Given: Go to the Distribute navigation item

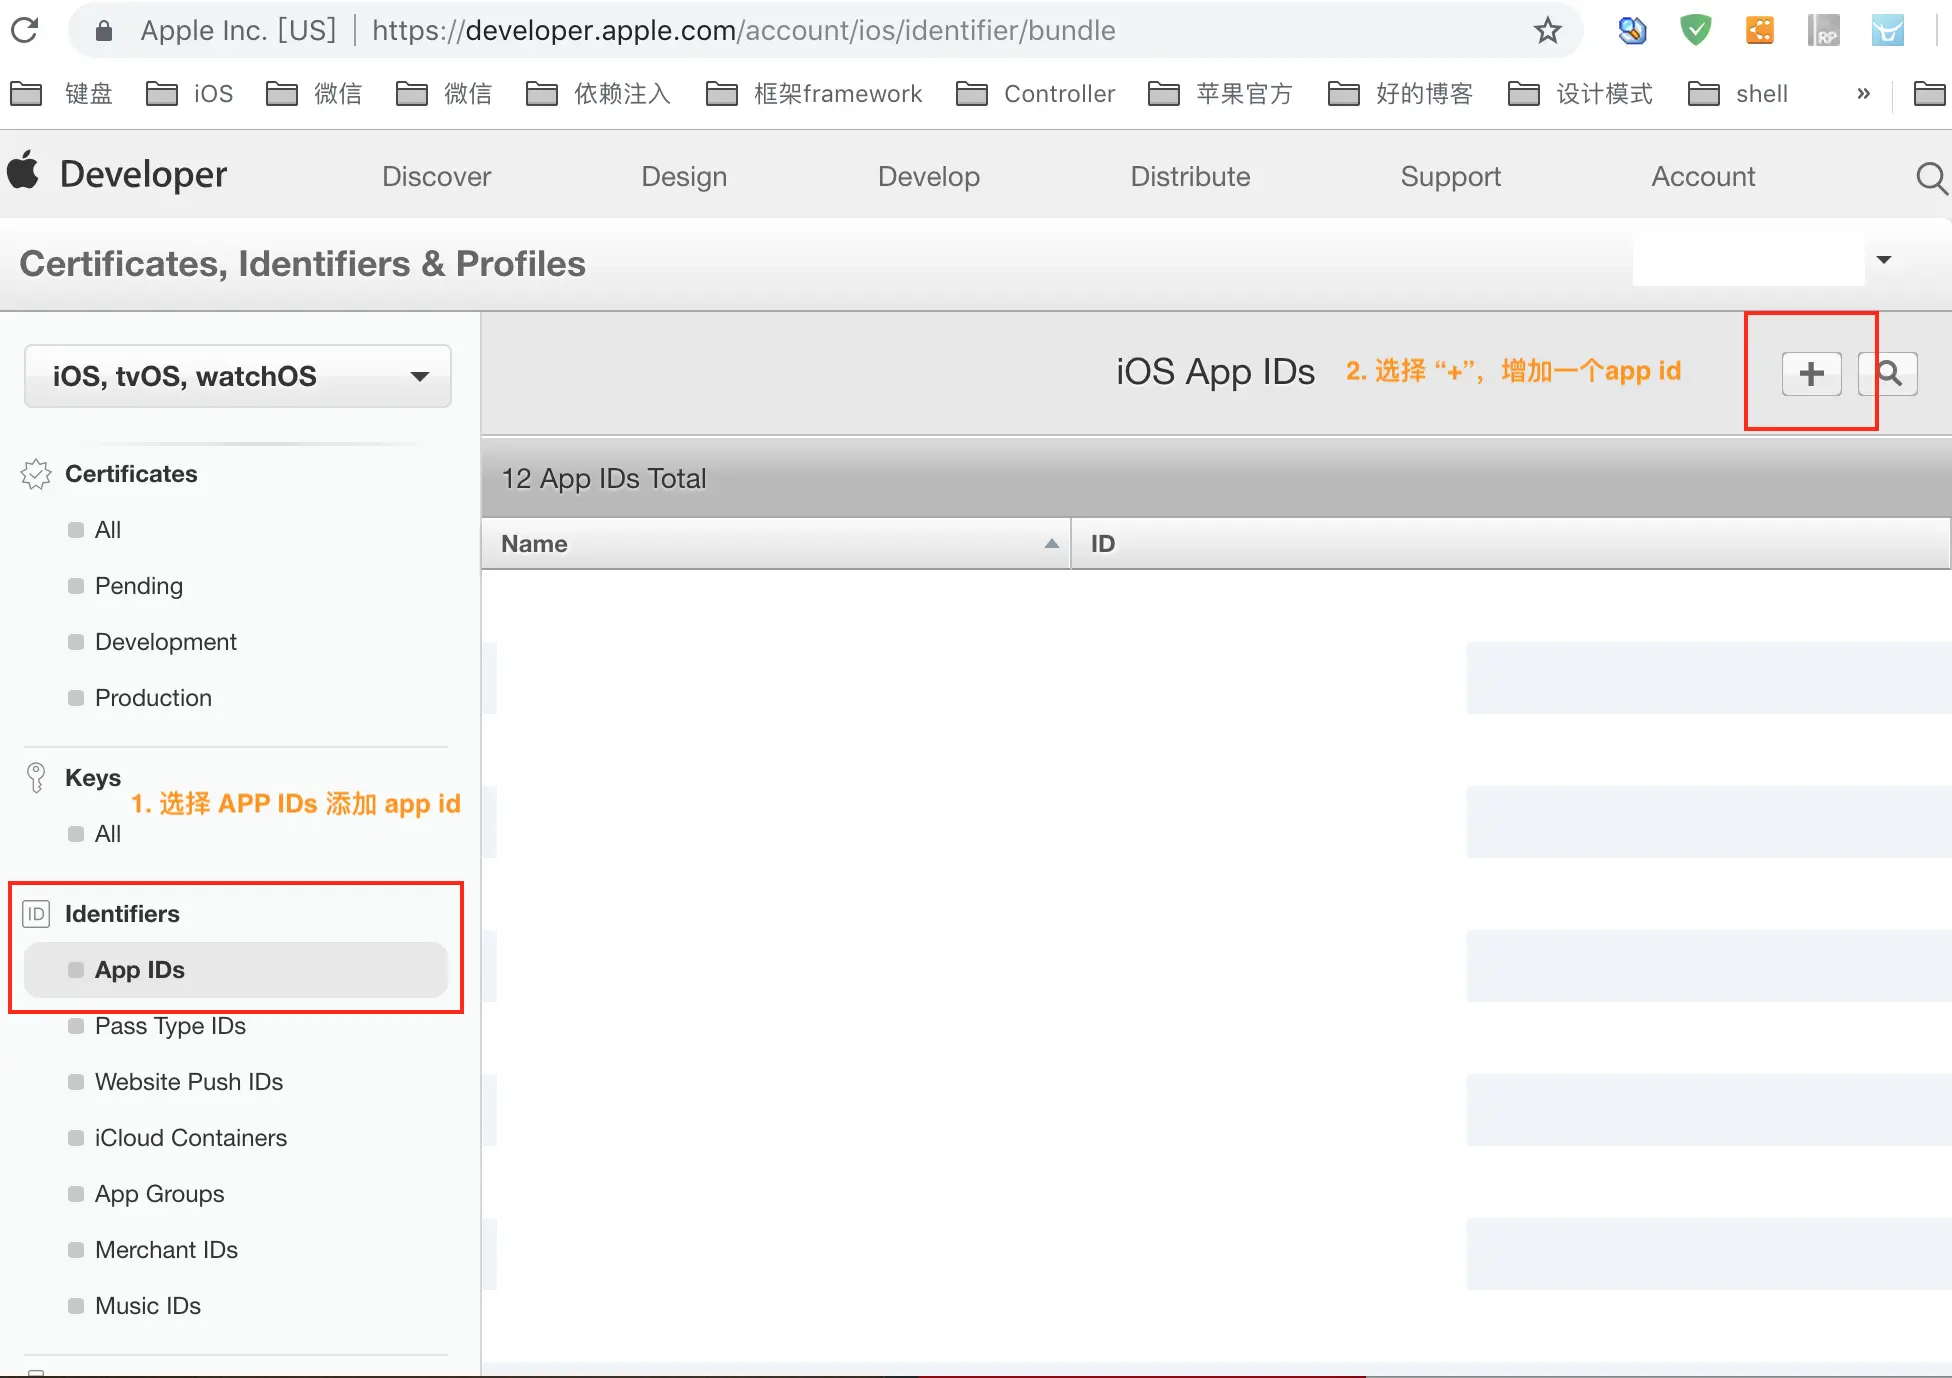Looking at the screenshot, I should click(1189, 177).
